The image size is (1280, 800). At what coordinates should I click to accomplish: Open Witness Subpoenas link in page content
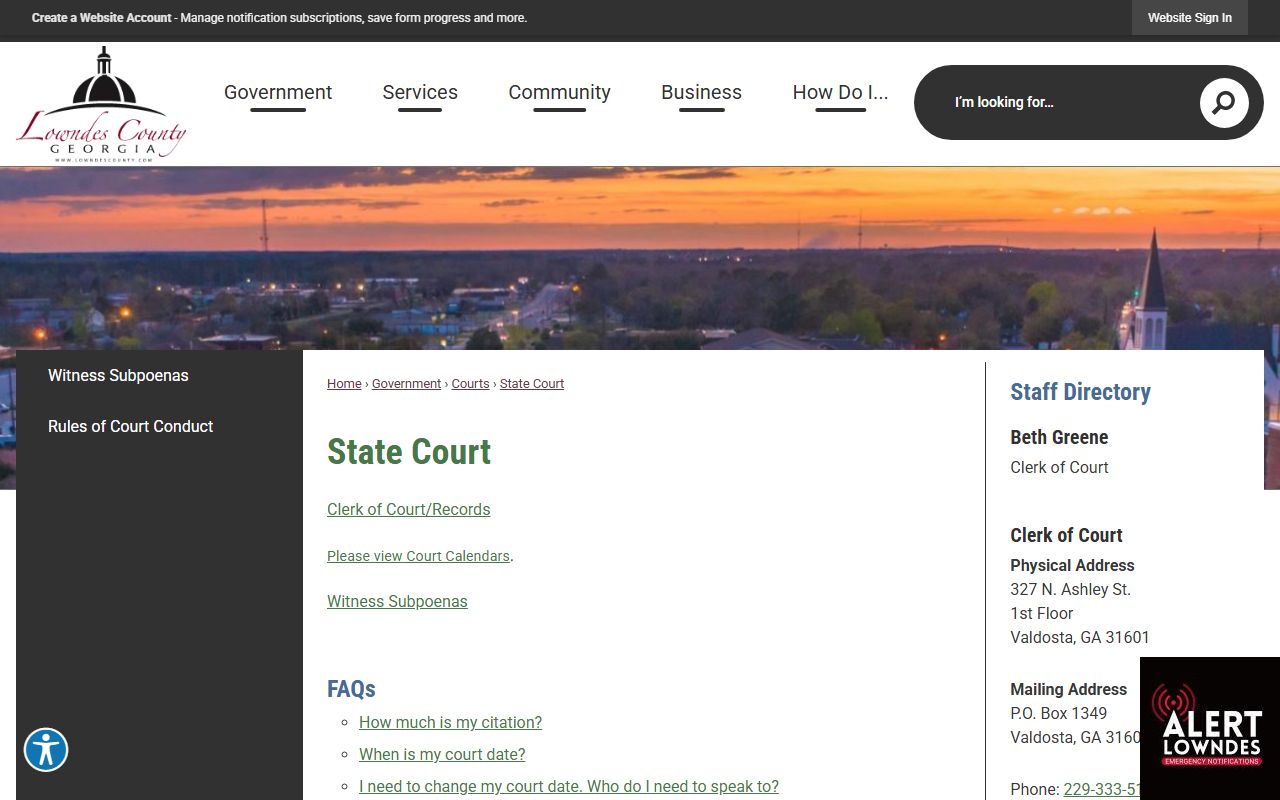click(x=397, y=601)
